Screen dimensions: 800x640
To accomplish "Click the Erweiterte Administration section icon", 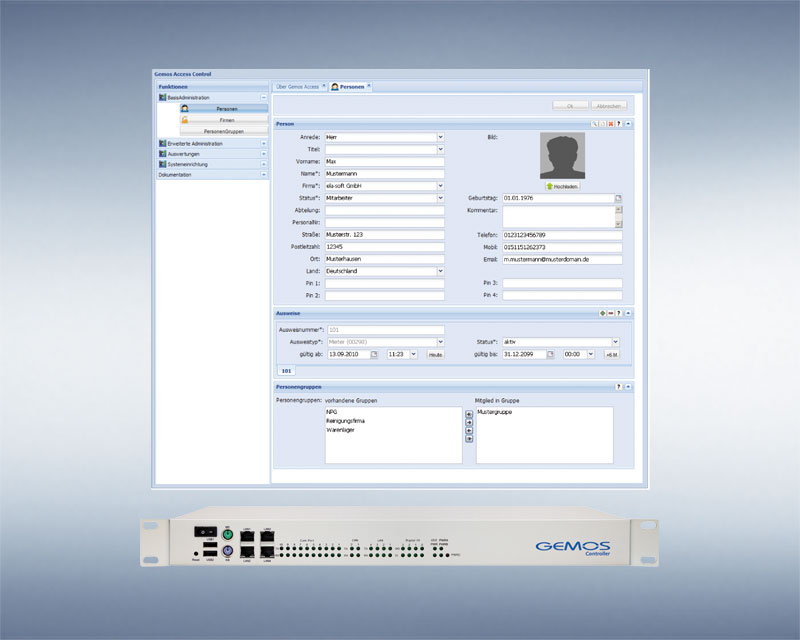I will pyautogui.click(x=163, y=144).
